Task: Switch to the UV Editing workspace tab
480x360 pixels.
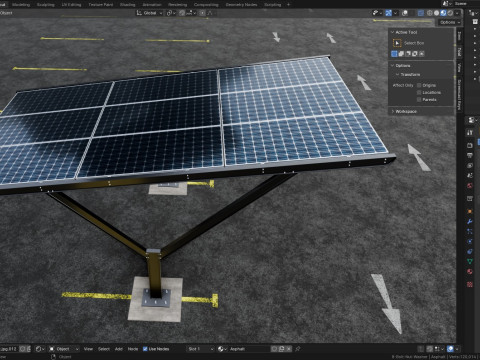Action: click(x=71, y=5)
